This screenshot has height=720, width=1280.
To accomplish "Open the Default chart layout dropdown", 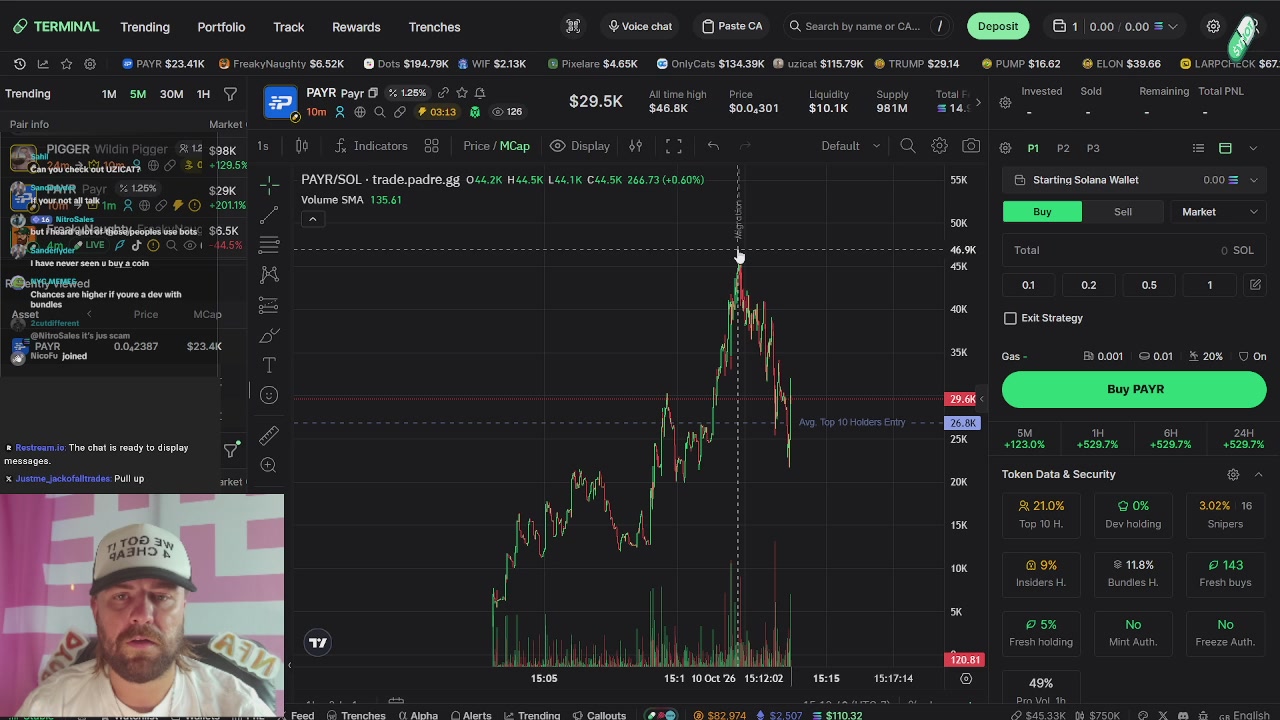I will (851, 146).
